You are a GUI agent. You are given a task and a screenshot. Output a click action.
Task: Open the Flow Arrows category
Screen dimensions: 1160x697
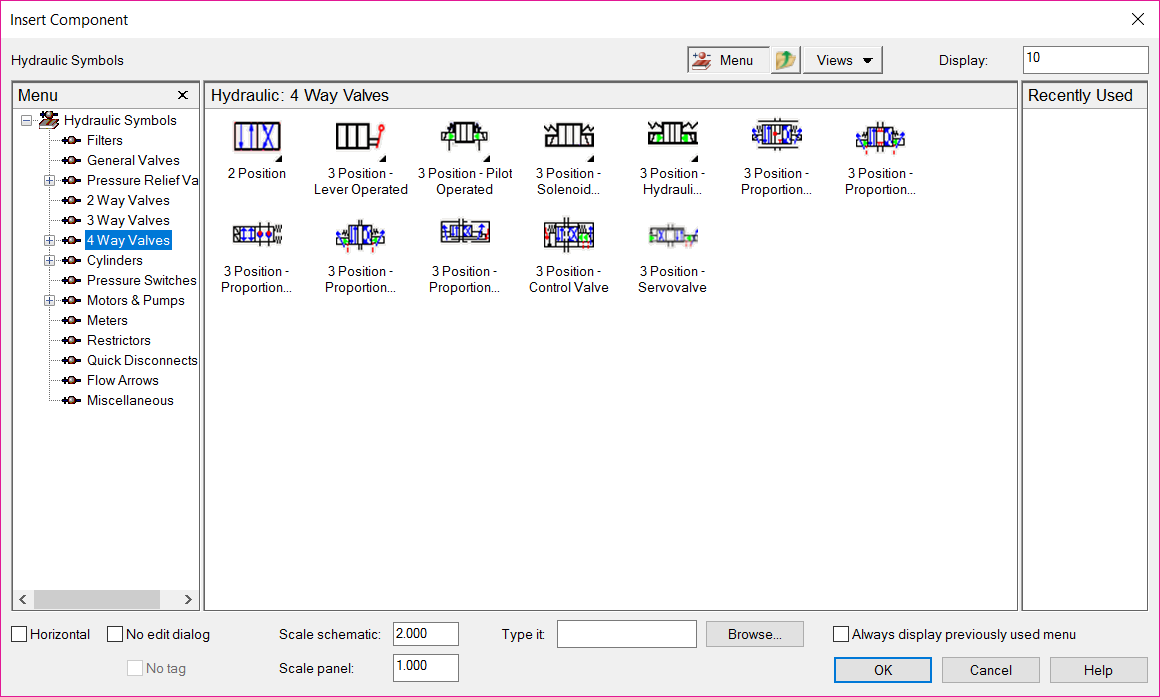(x=122, y=380)
